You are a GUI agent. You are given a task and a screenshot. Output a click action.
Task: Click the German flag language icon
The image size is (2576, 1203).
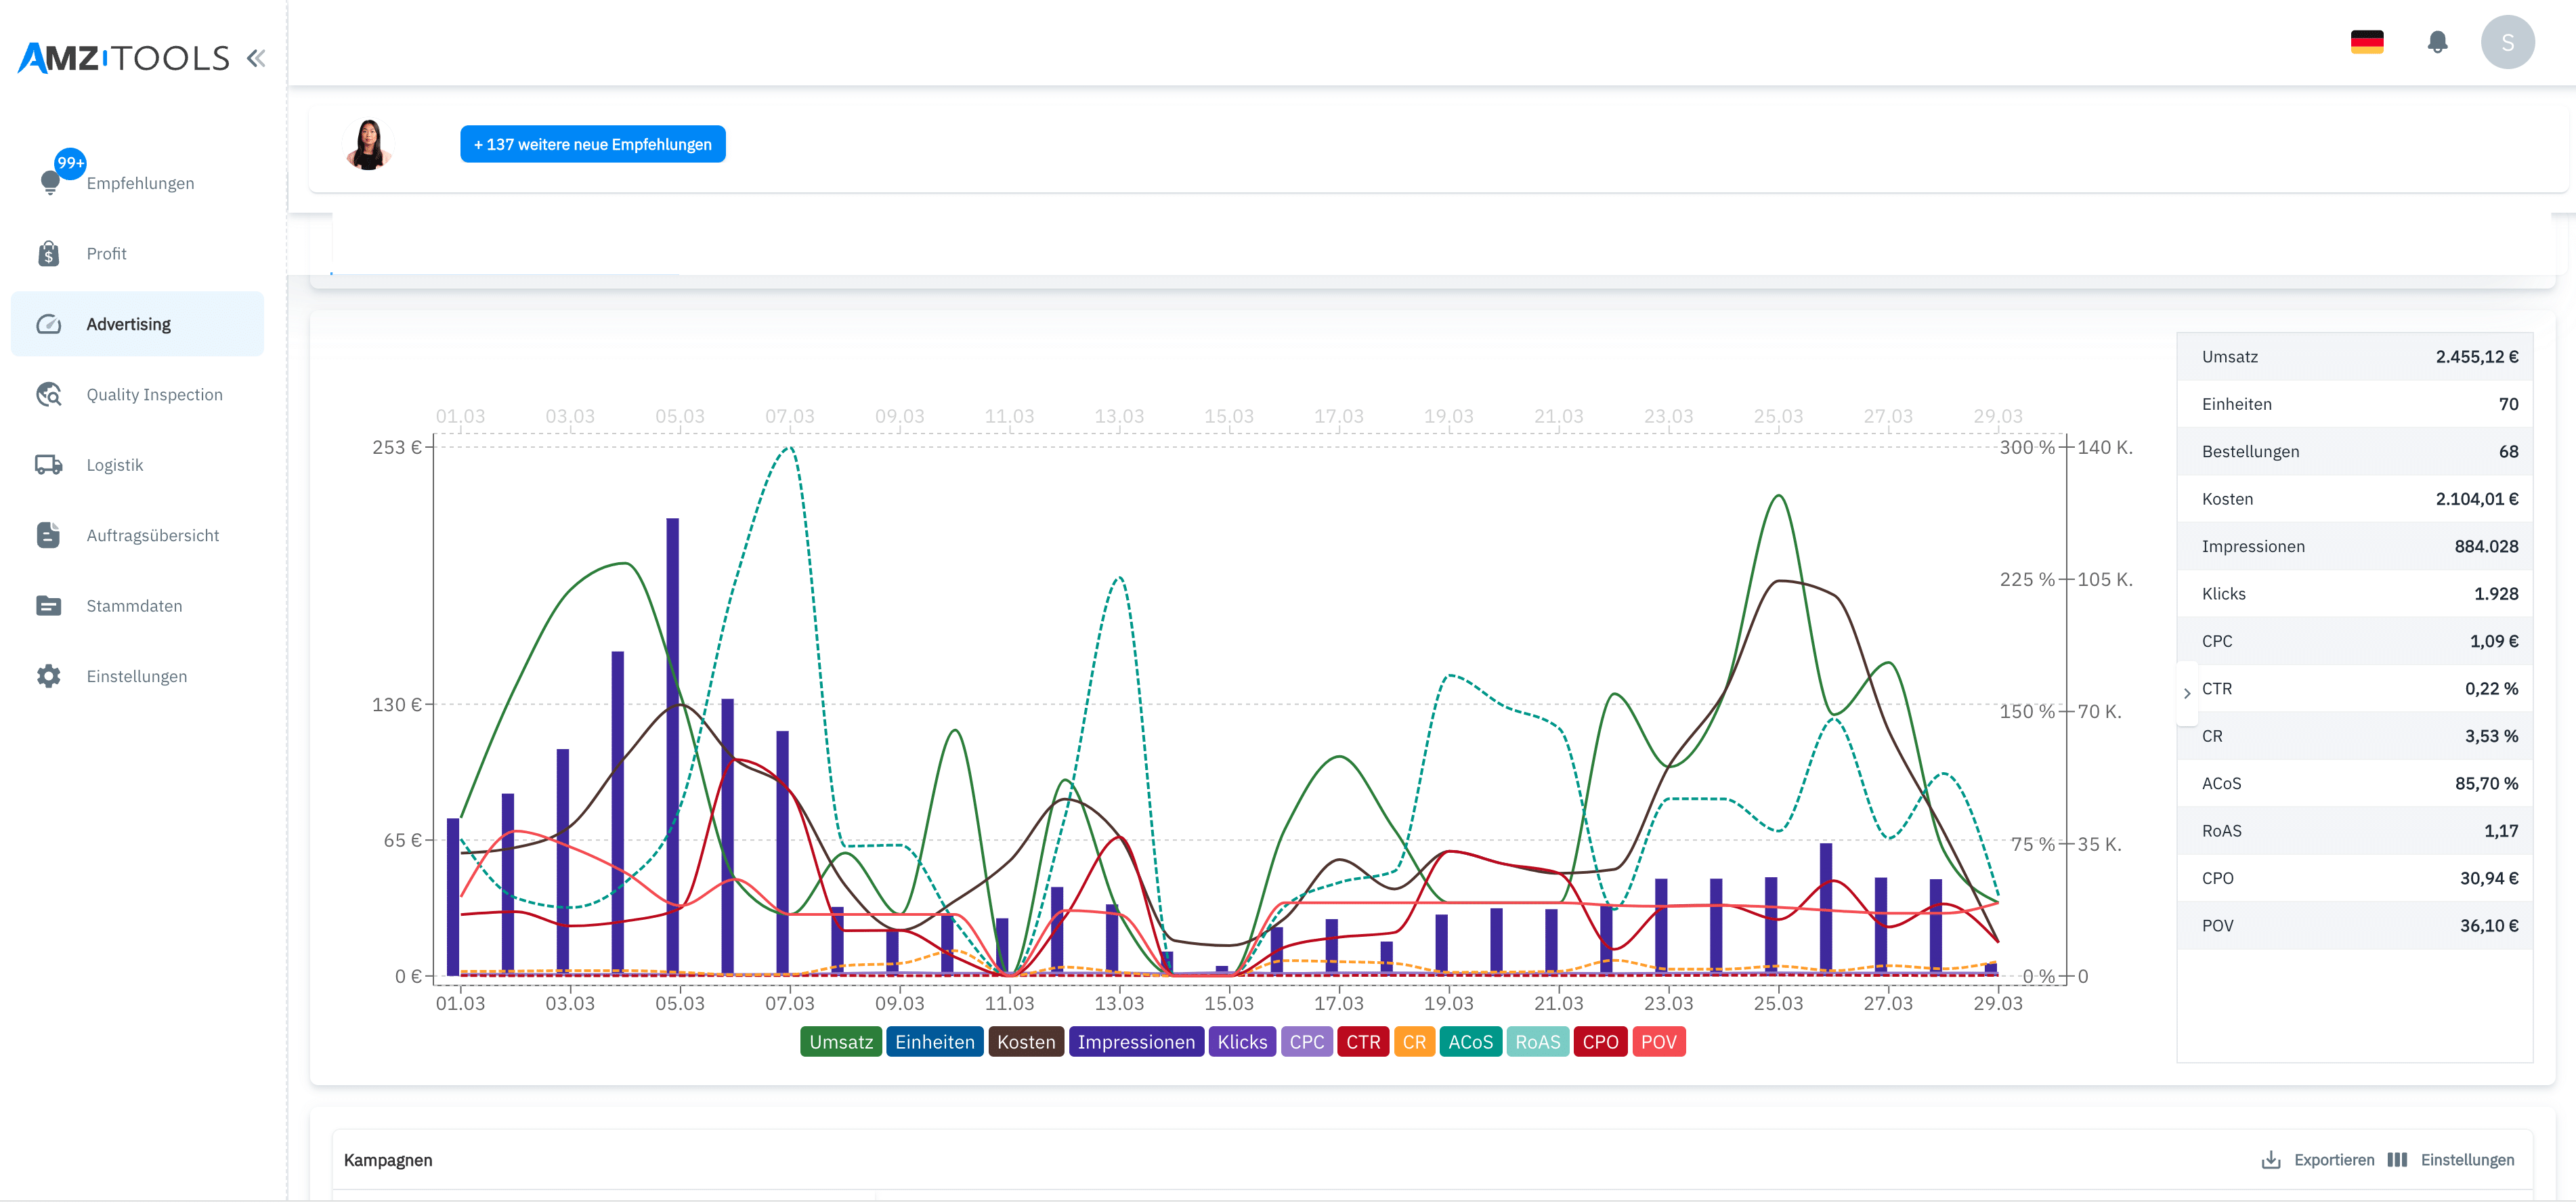(x=2366, y=42)
